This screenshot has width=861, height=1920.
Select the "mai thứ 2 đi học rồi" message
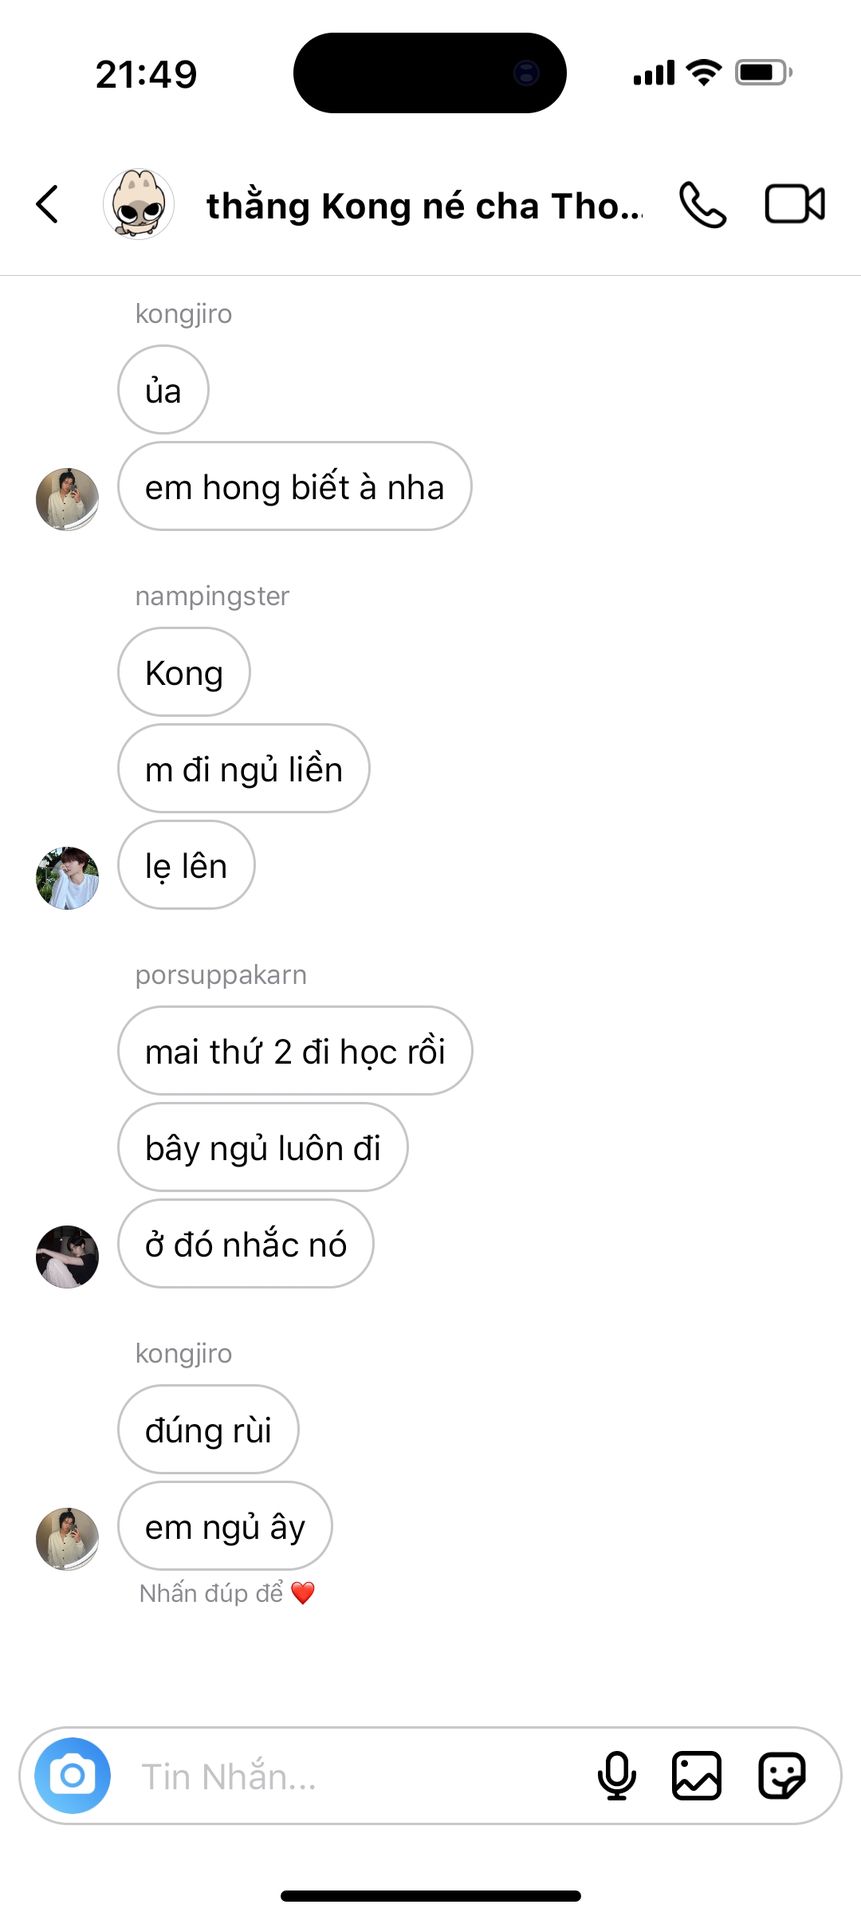pyautogui.click(x=295, y=1051)
